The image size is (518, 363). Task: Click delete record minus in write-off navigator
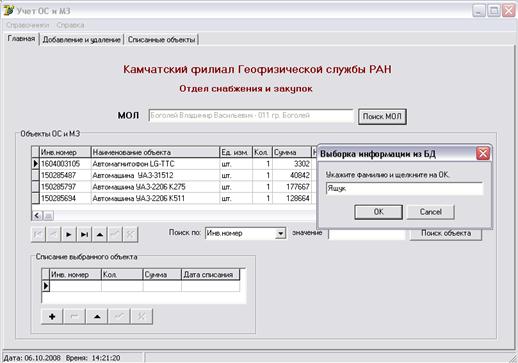pyautogui.click(x=74, y=316)
